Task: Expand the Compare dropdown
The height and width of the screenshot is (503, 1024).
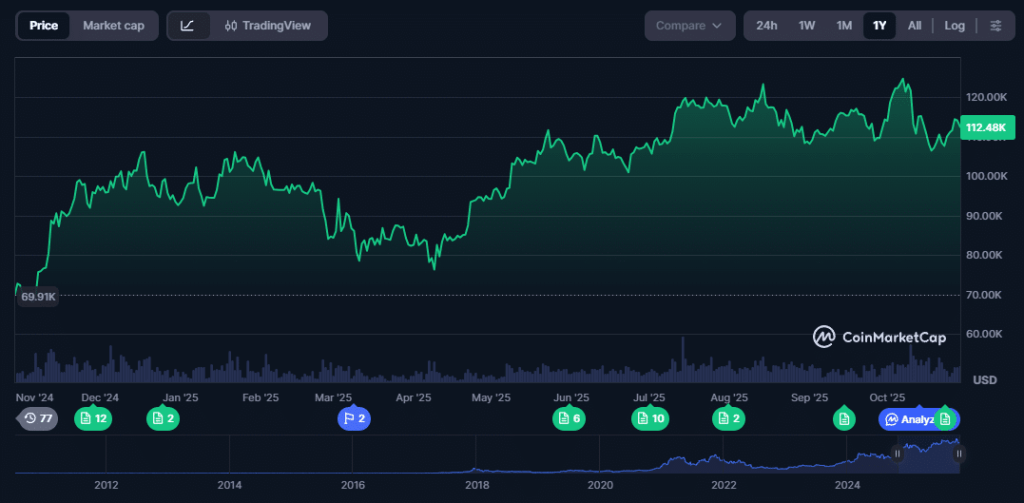Action: tap(690, 25)
